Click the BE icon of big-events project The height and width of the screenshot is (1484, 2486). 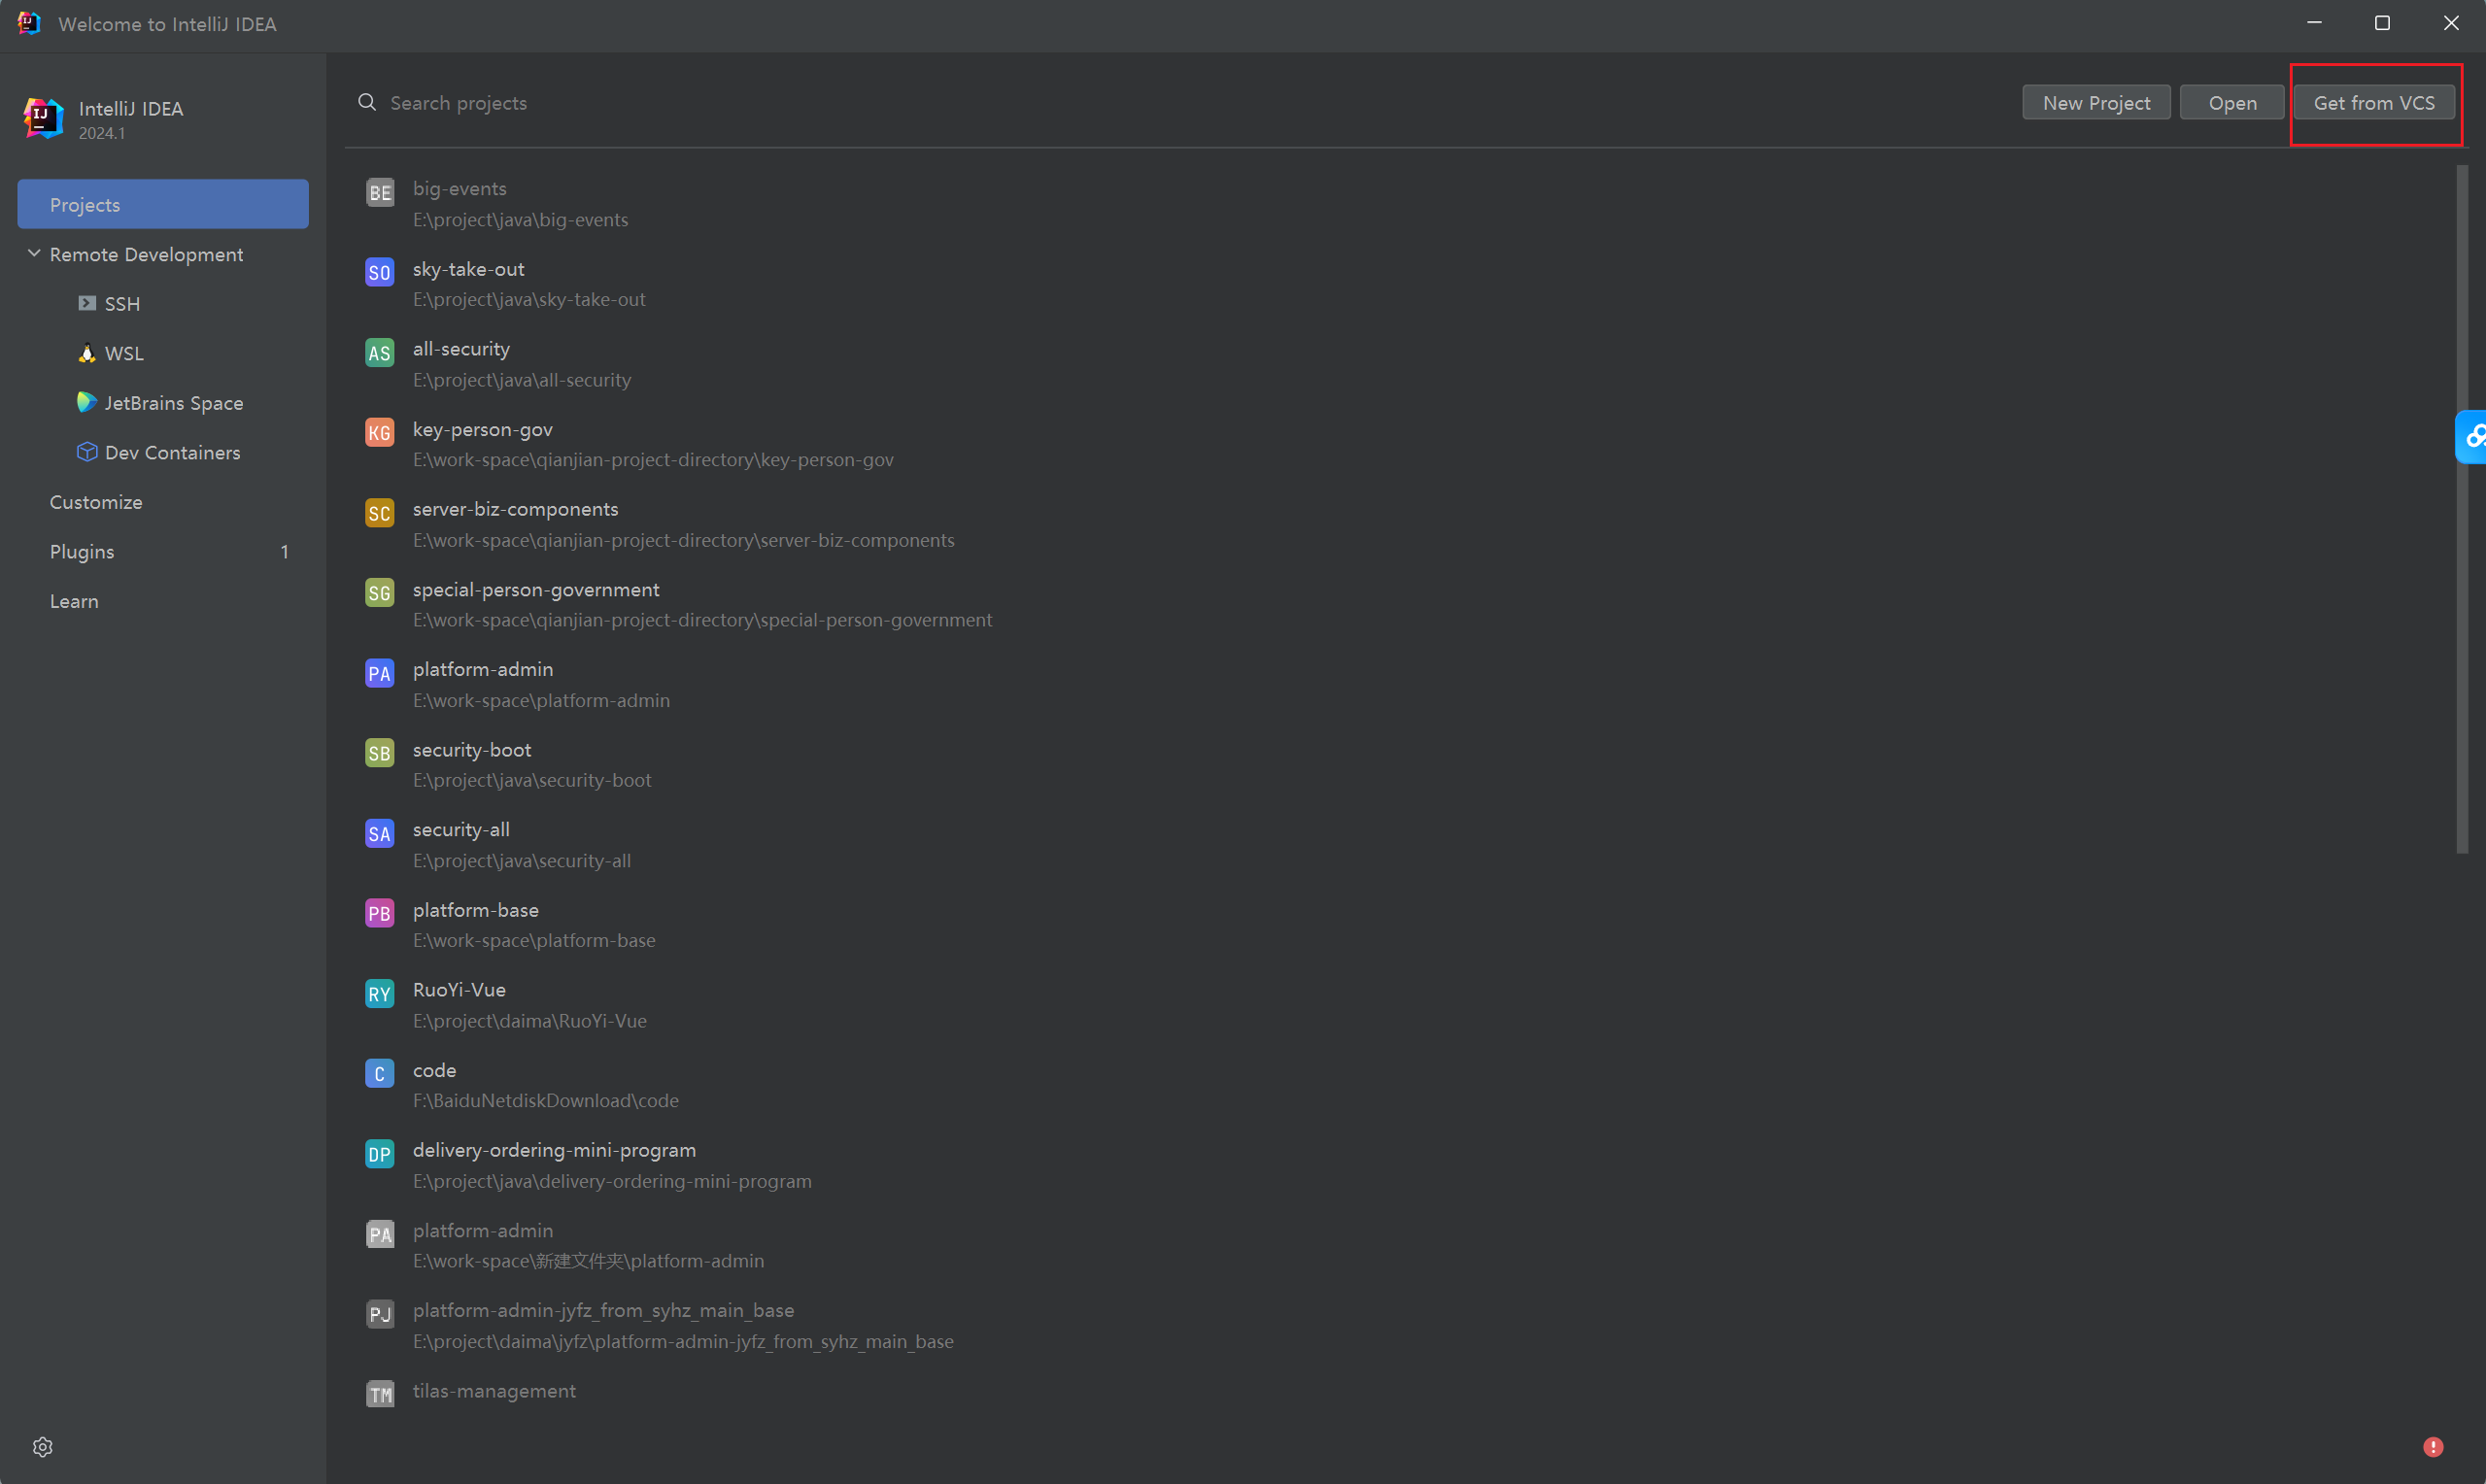pos(379,192)
